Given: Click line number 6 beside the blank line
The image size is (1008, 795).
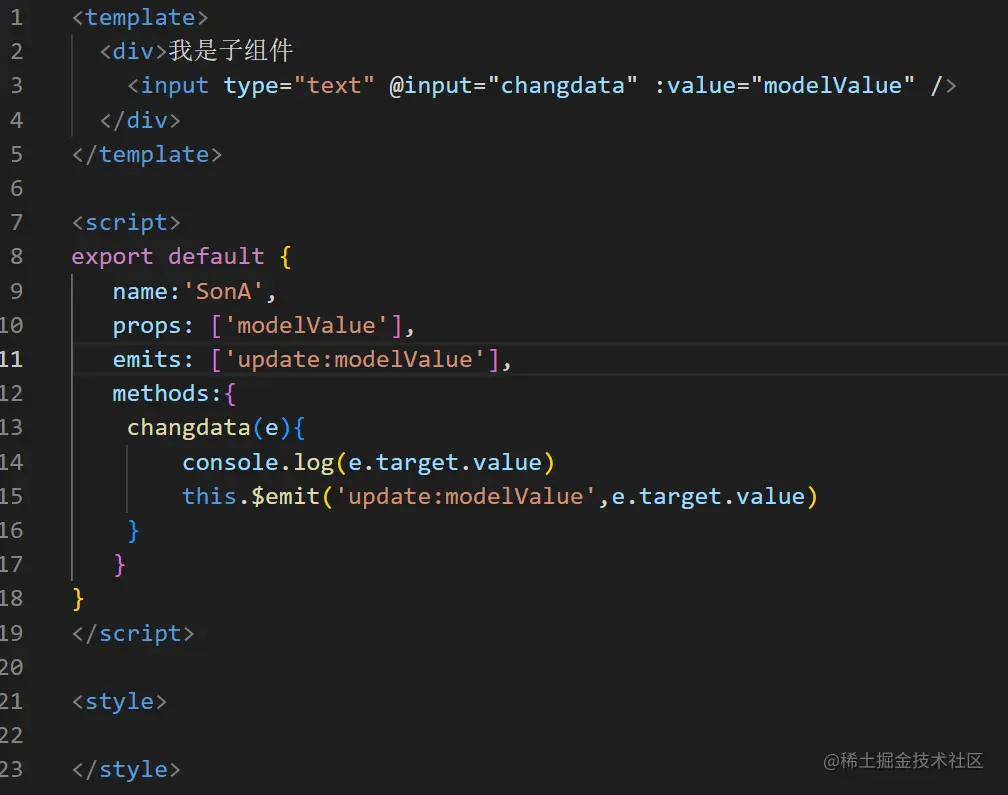Looking at the screenshot, I should tap(16, 188).
